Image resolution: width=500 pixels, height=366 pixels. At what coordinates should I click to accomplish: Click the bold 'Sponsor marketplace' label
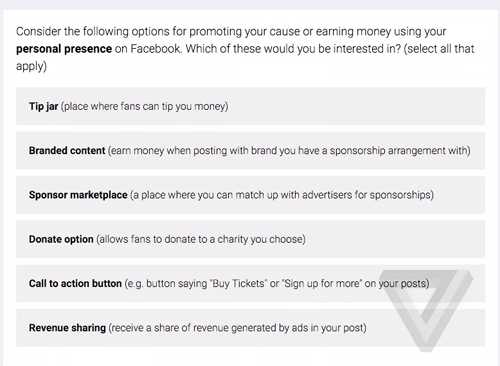[x=78, y=195]
